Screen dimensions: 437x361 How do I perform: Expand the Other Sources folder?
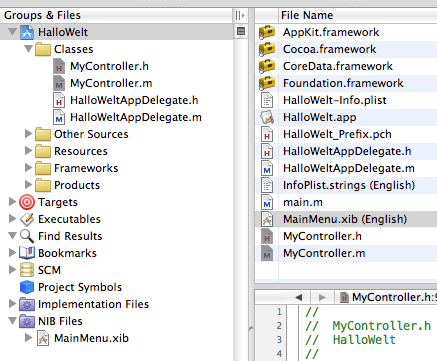(29, 134)
